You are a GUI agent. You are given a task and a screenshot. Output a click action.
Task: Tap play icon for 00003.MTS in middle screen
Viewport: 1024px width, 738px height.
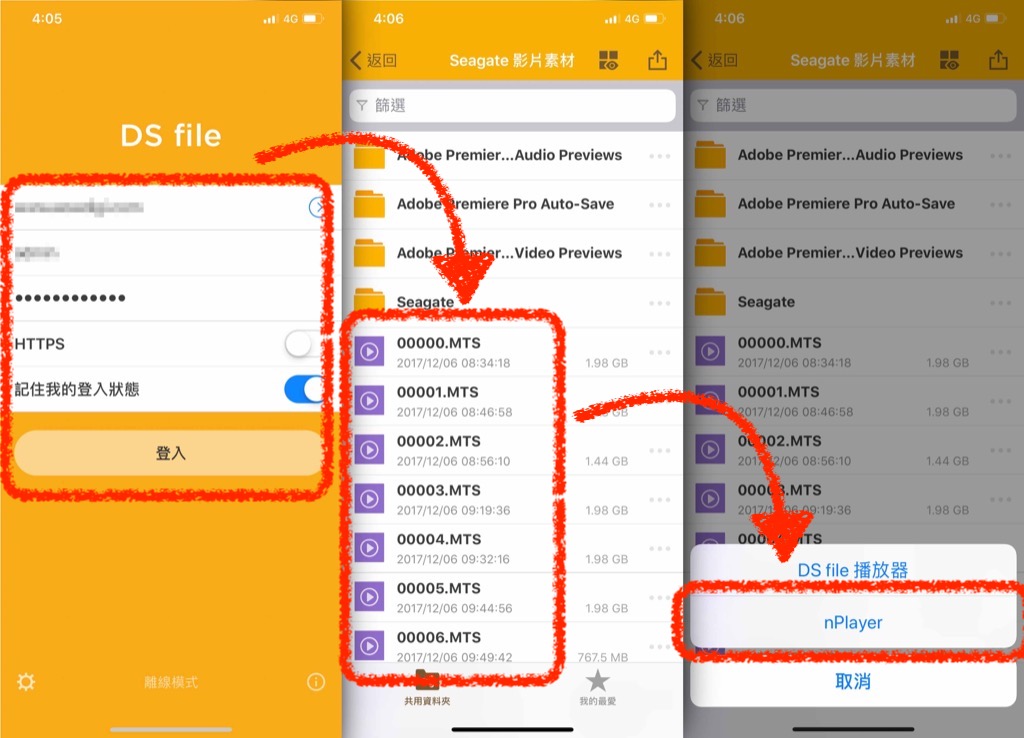[370, 498]
